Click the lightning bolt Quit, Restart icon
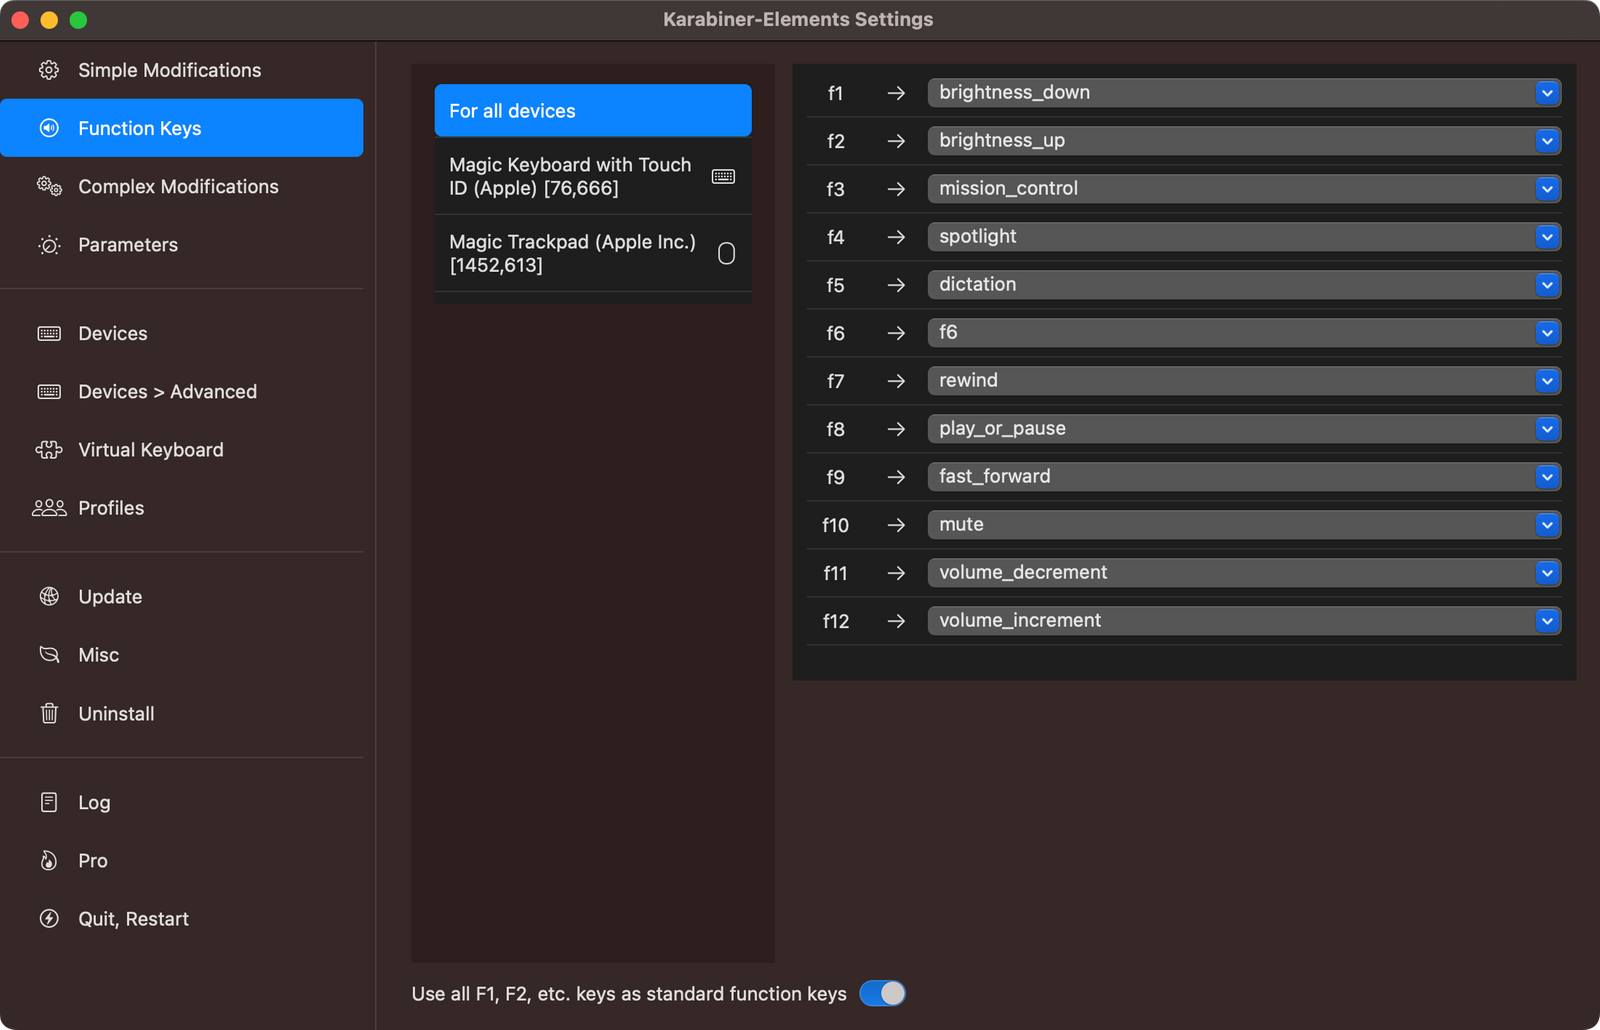This screenshot has height=1030, width=1600. point(49,919)
